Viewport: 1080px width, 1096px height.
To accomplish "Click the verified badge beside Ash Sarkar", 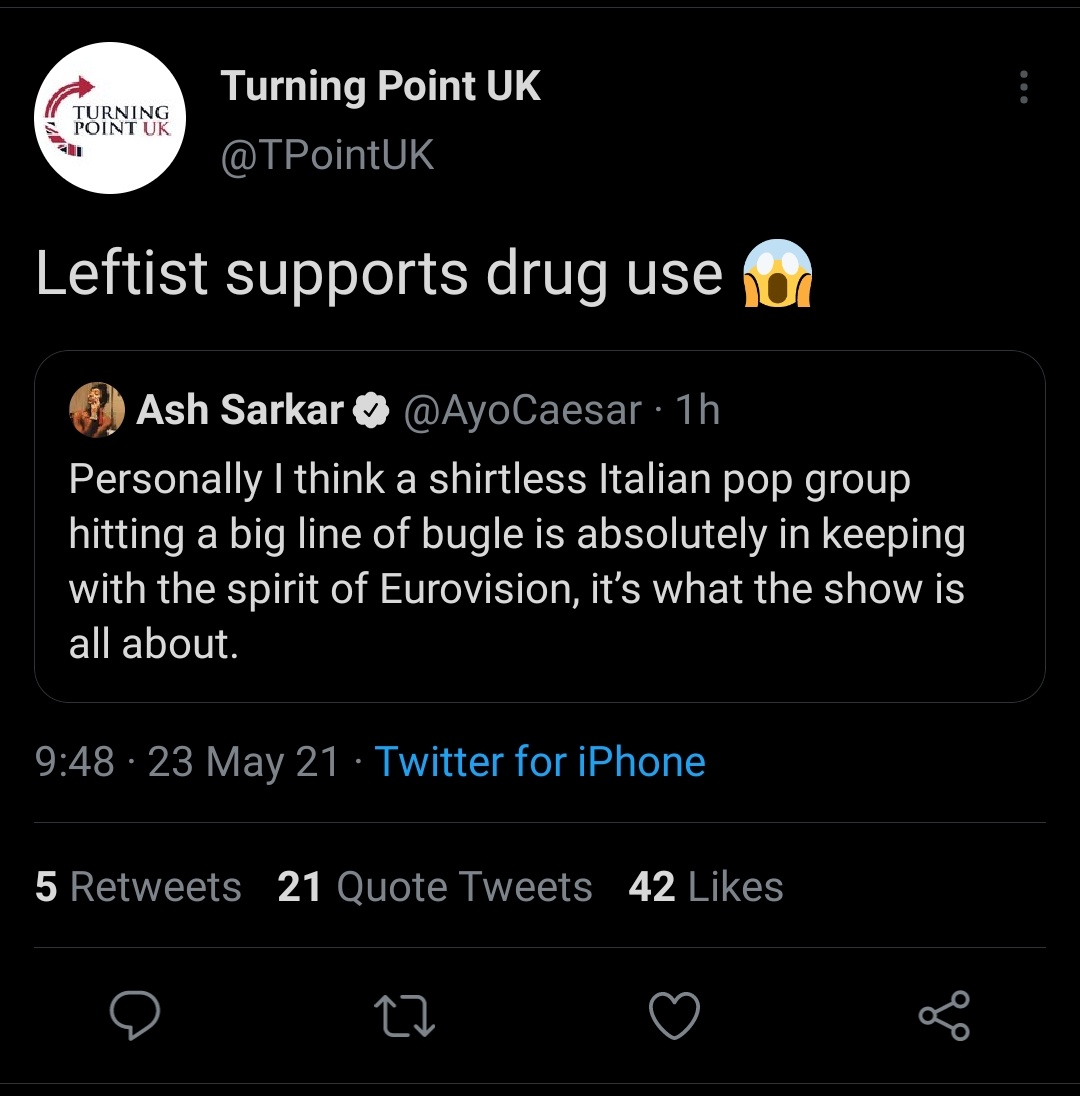I will click(x=373, y=411).
